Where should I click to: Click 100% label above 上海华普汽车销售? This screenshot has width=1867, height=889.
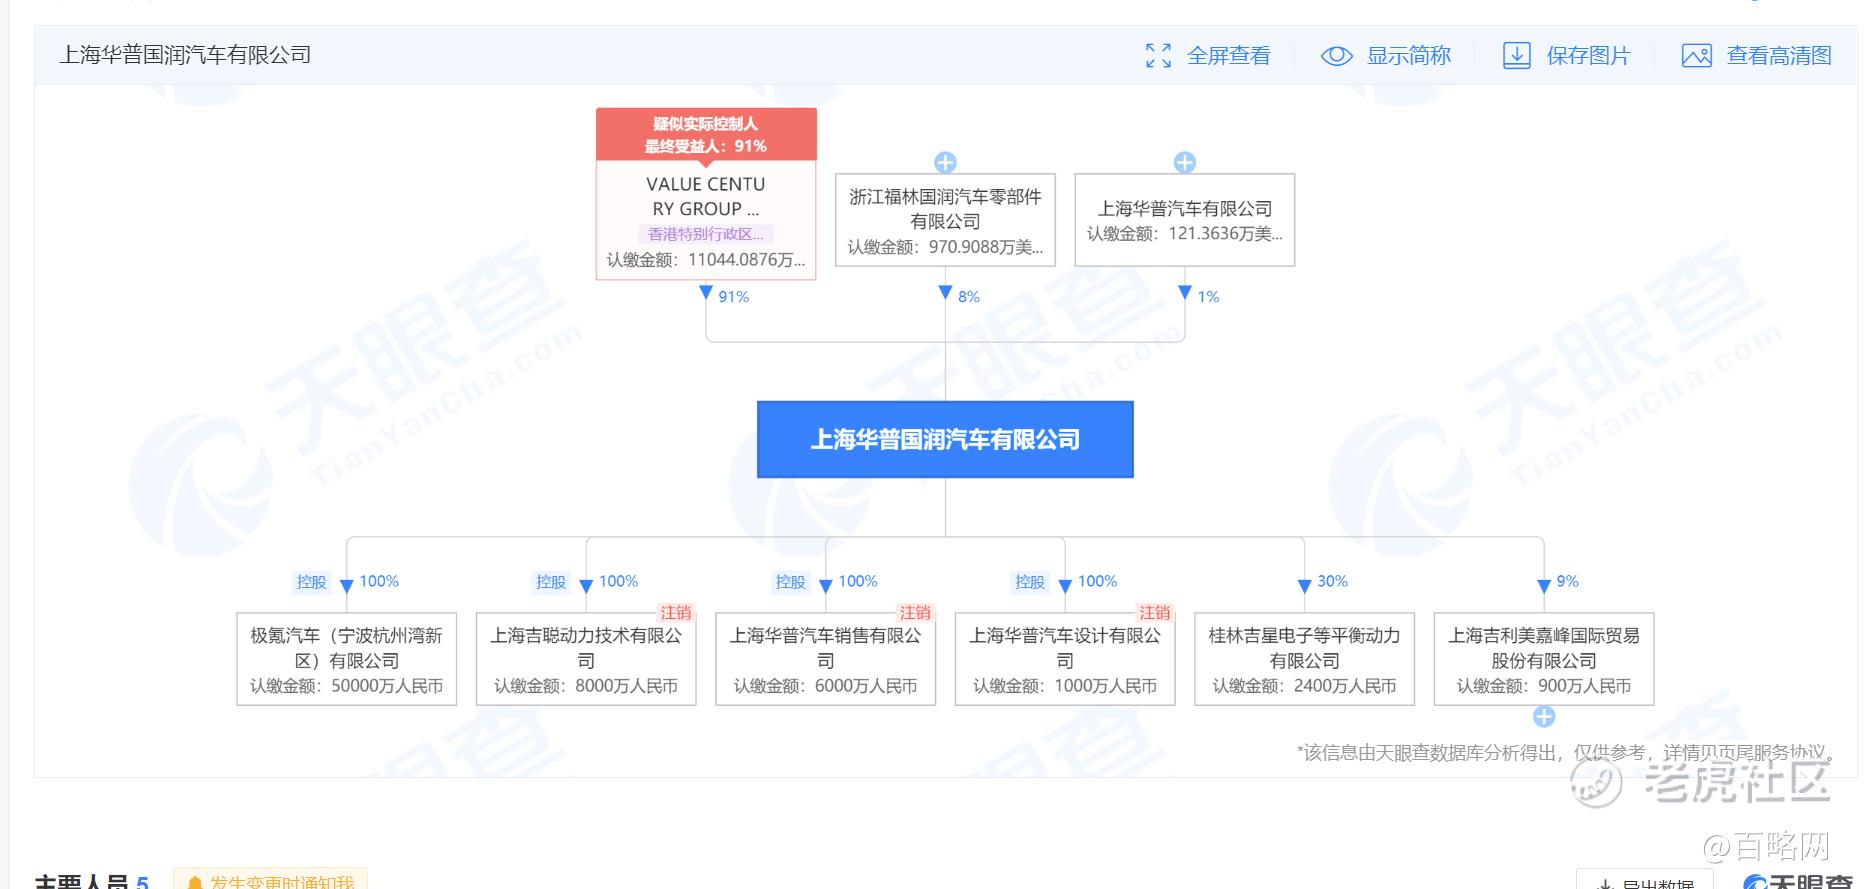[x=858, y=581]
